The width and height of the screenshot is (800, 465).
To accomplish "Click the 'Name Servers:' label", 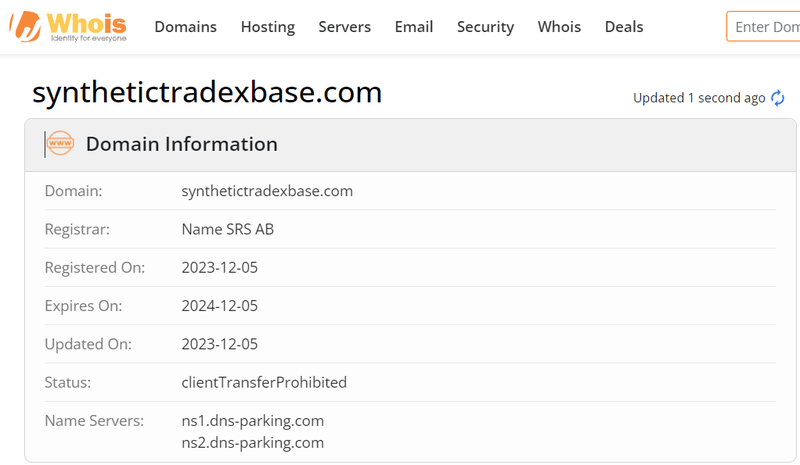I will 94,421.
